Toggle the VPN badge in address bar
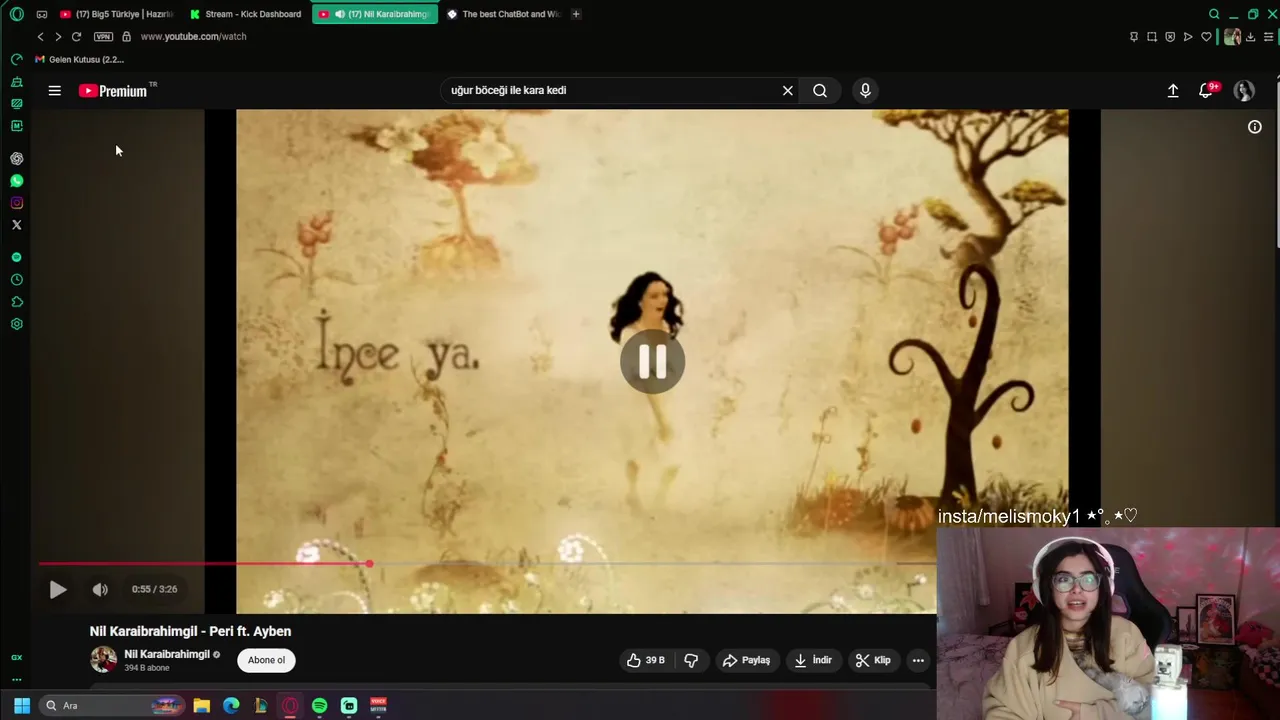This screenshot has width=1280, height=720. point(103,36)
